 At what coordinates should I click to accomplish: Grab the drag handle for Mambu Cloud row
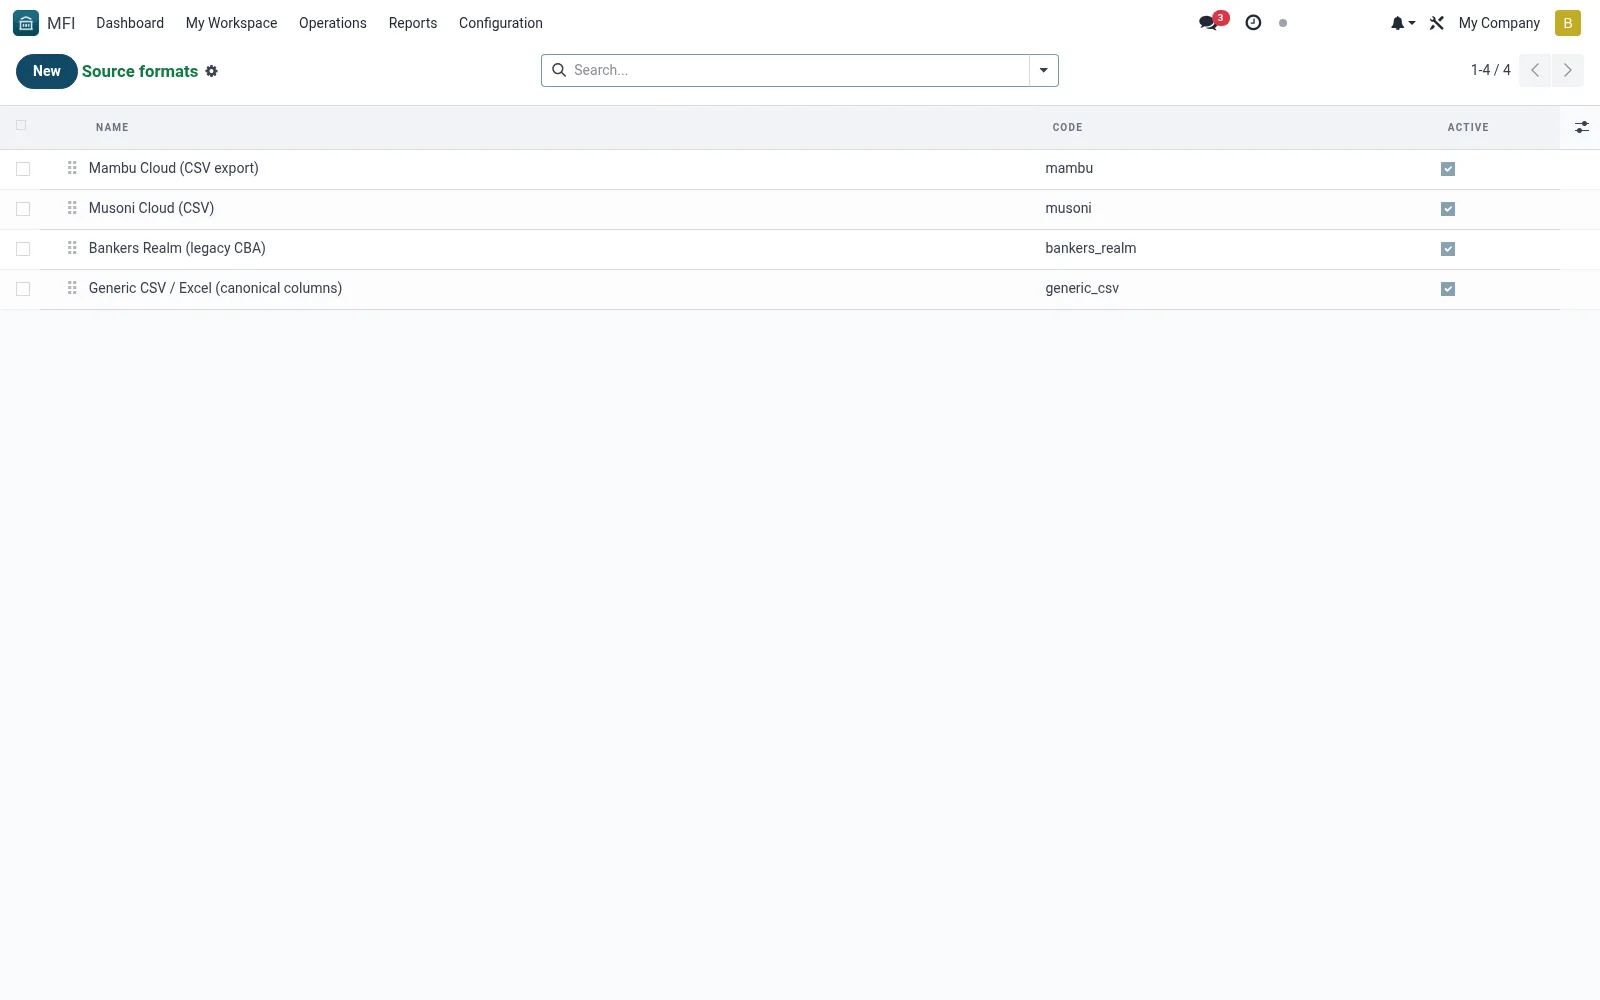(x=72, y=168)
